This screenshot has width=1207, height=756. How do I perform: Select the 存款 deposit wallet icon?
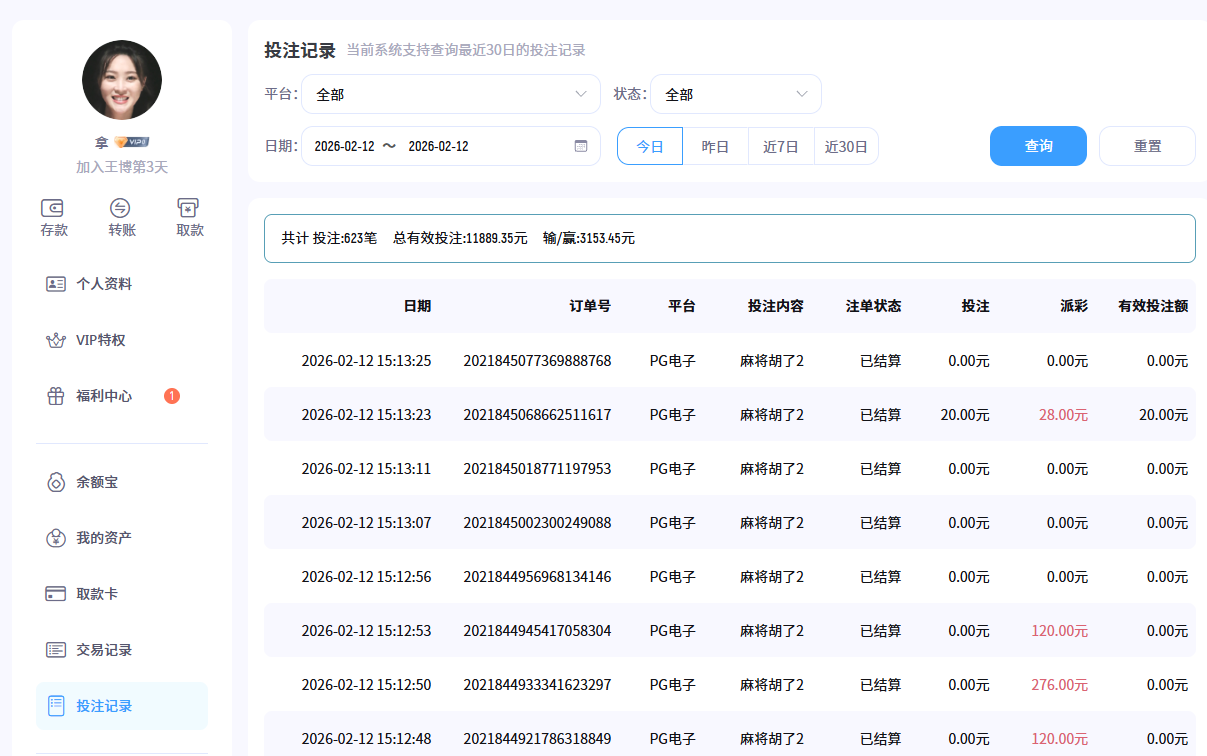pyautogui.click(x=53, y=217)
